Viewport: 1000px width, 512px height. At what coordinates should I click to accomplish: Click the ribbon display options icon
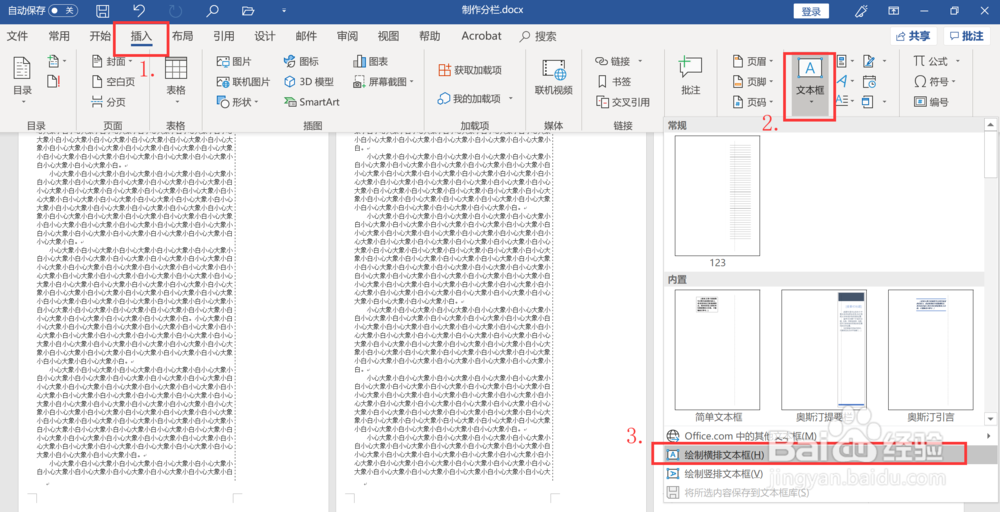click(x=894, y=11)
